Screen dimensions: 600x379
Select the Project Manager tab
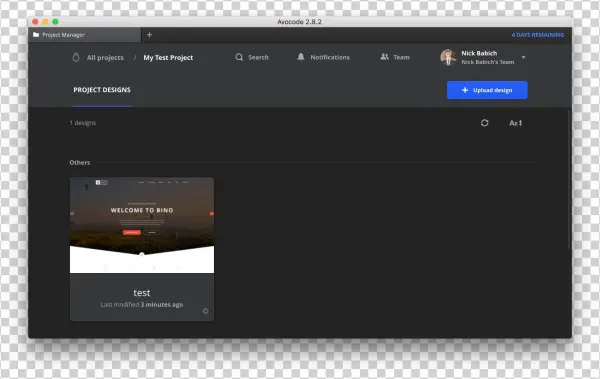tap(84, 35)
